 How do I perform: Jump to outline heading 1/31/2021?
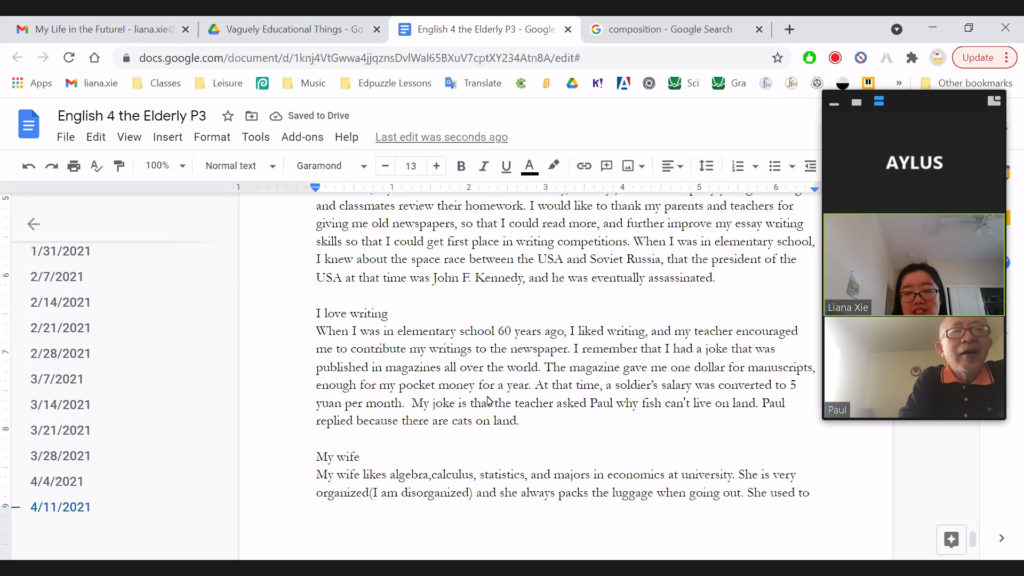pos(60,251)
